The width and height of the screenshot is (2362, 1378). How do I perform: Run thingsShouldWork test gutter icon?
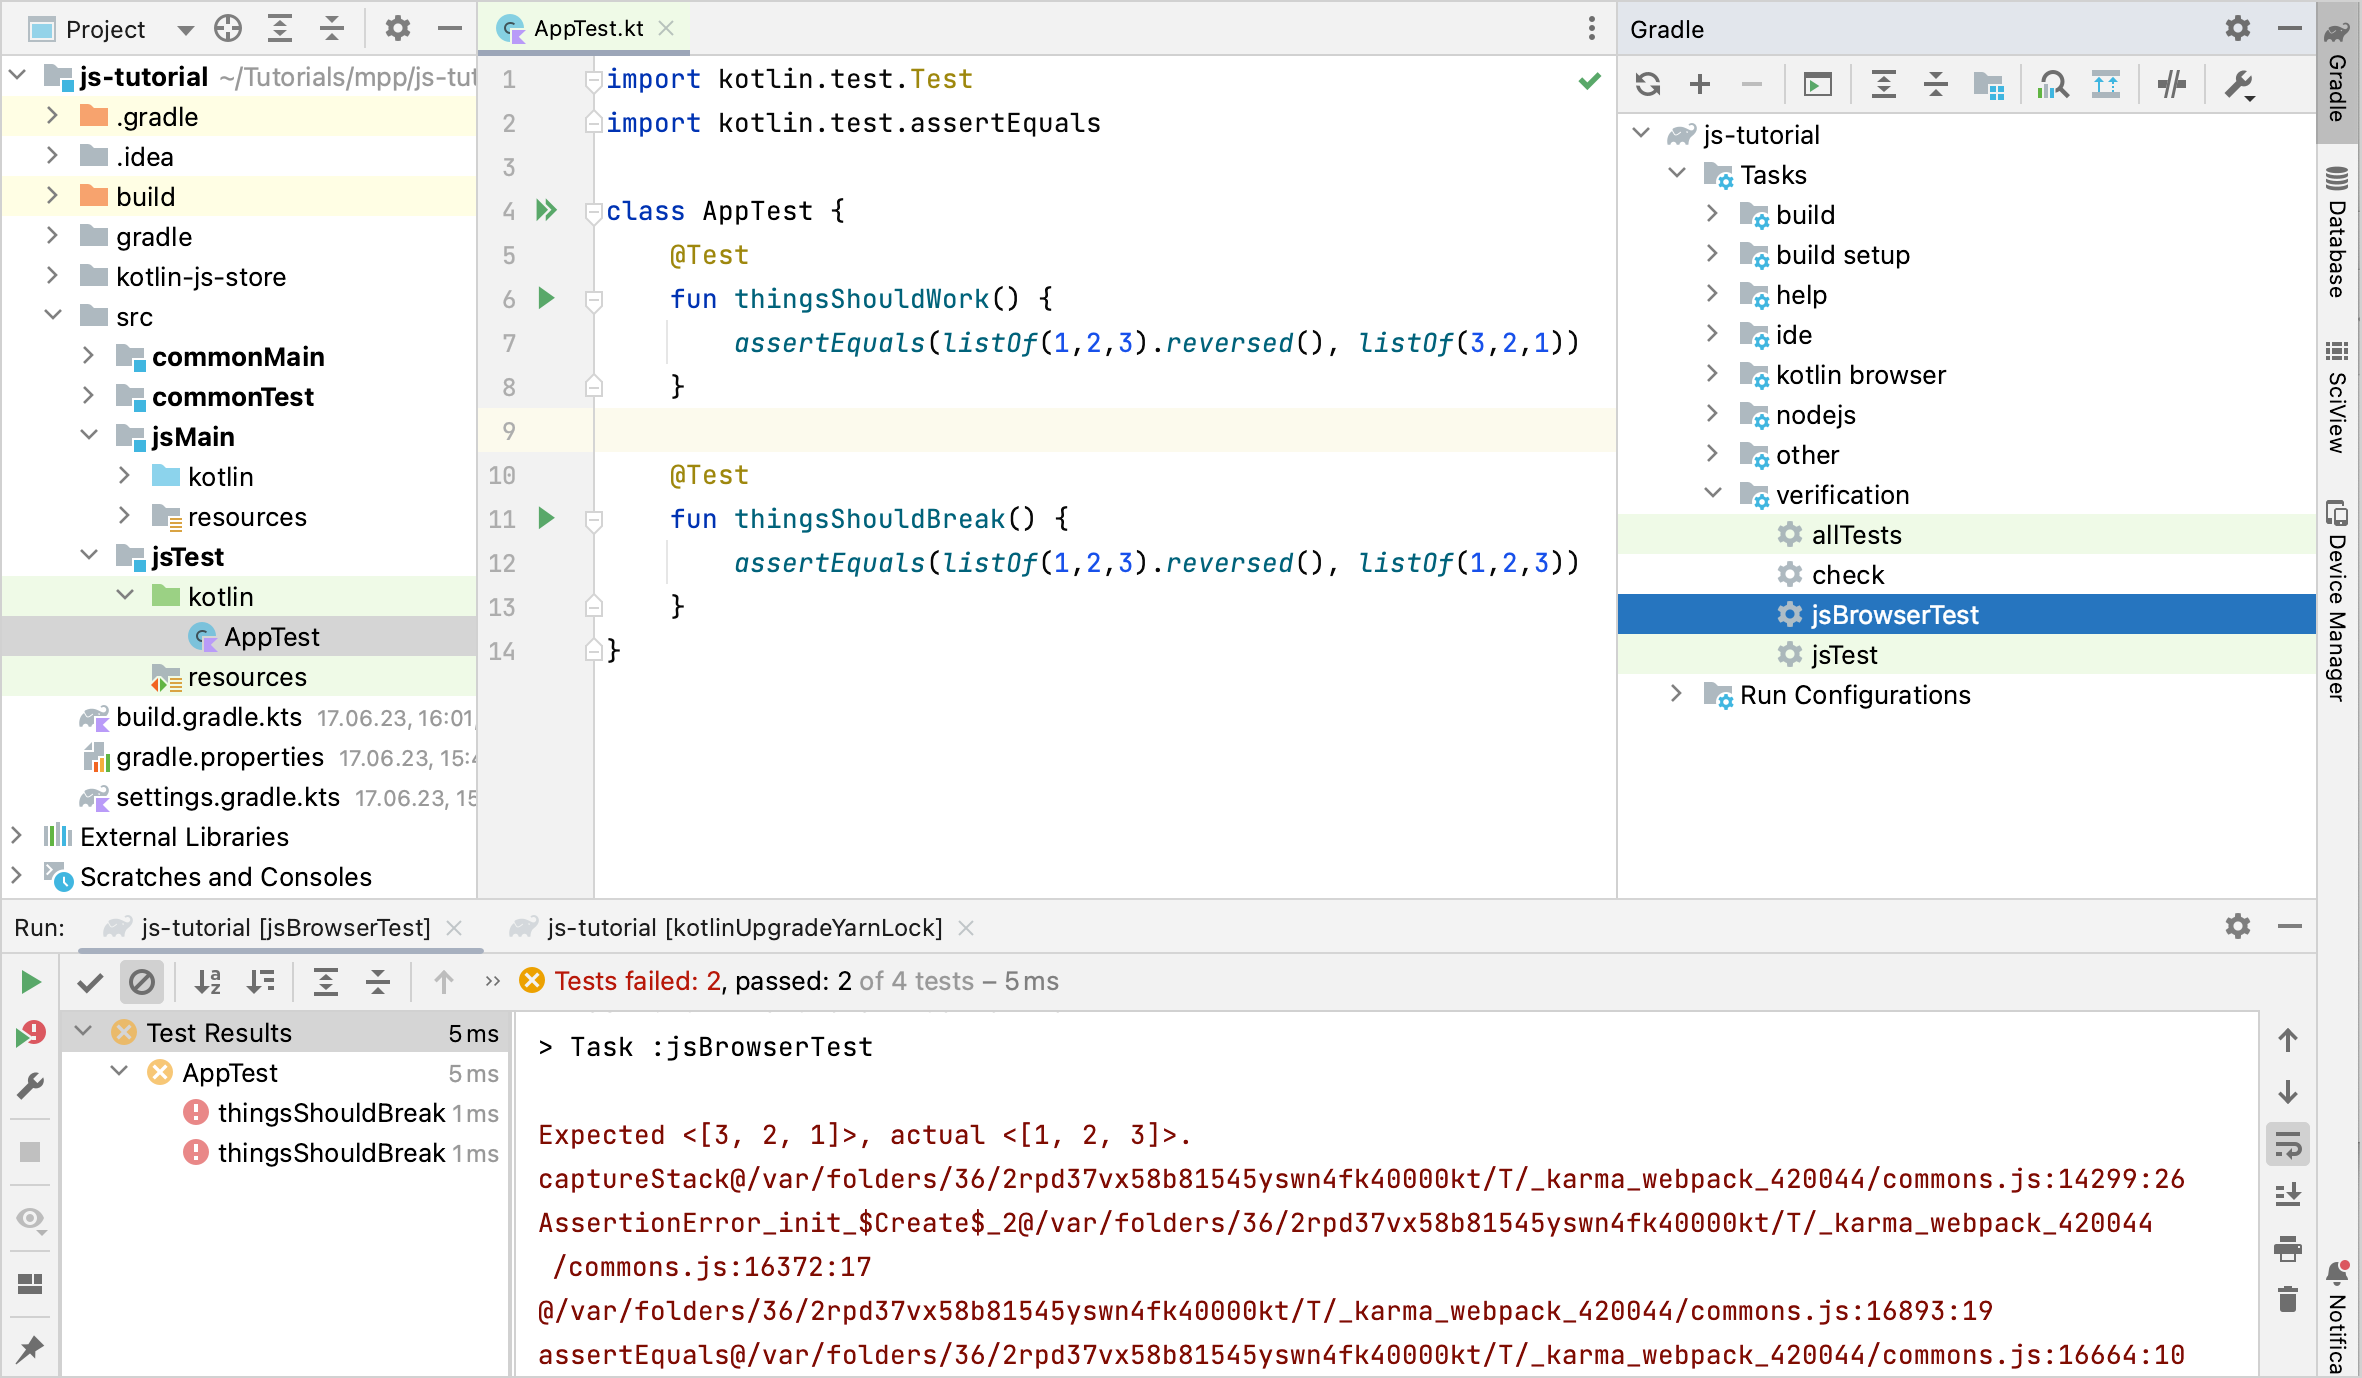(x=546, y=298)
